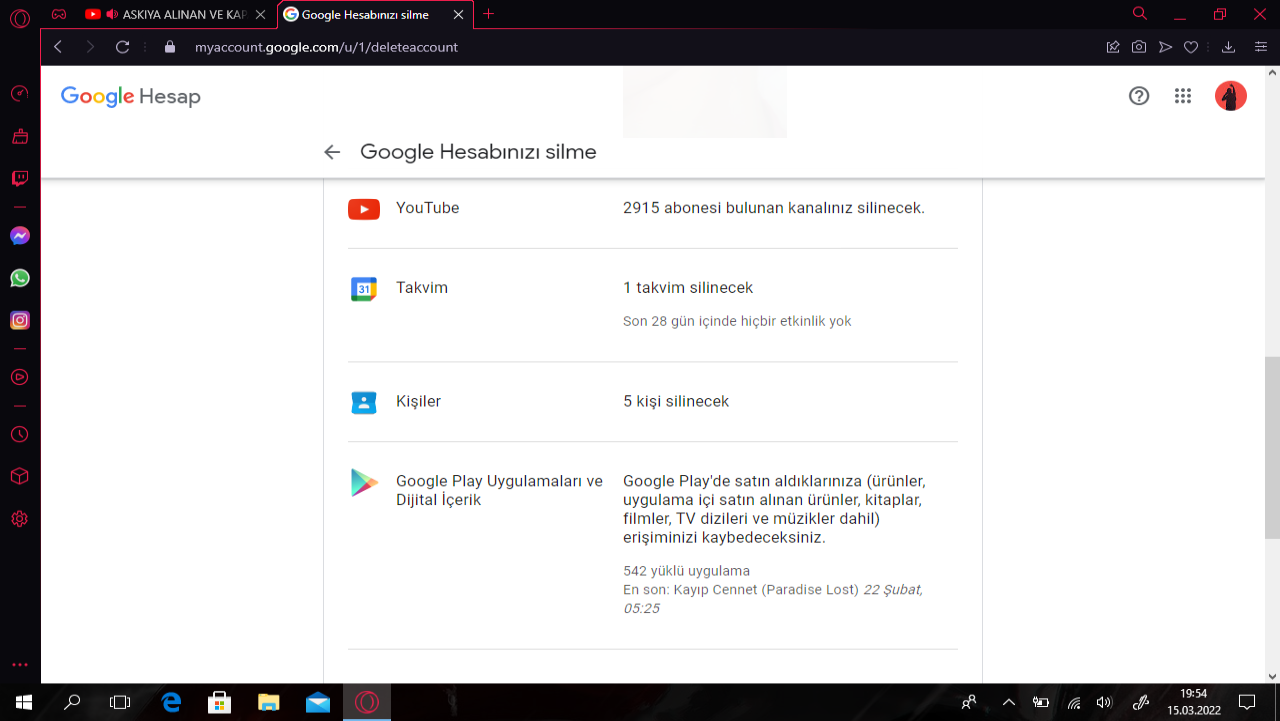Click the address bar URL field

pyautogui.click(x=640, y=47)
